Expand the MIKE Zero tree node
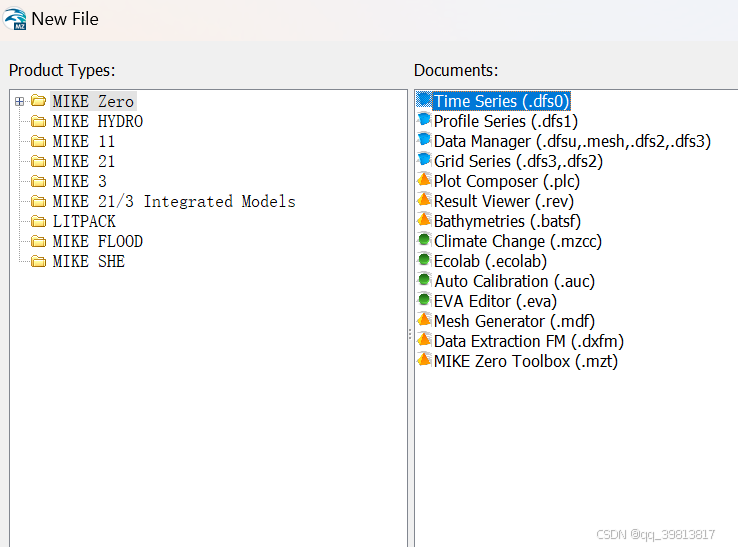738x547 pixels. coord(19,101)
